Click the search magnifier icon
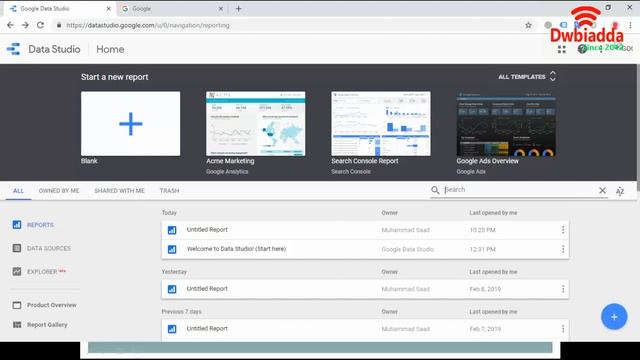 point(435,190)
